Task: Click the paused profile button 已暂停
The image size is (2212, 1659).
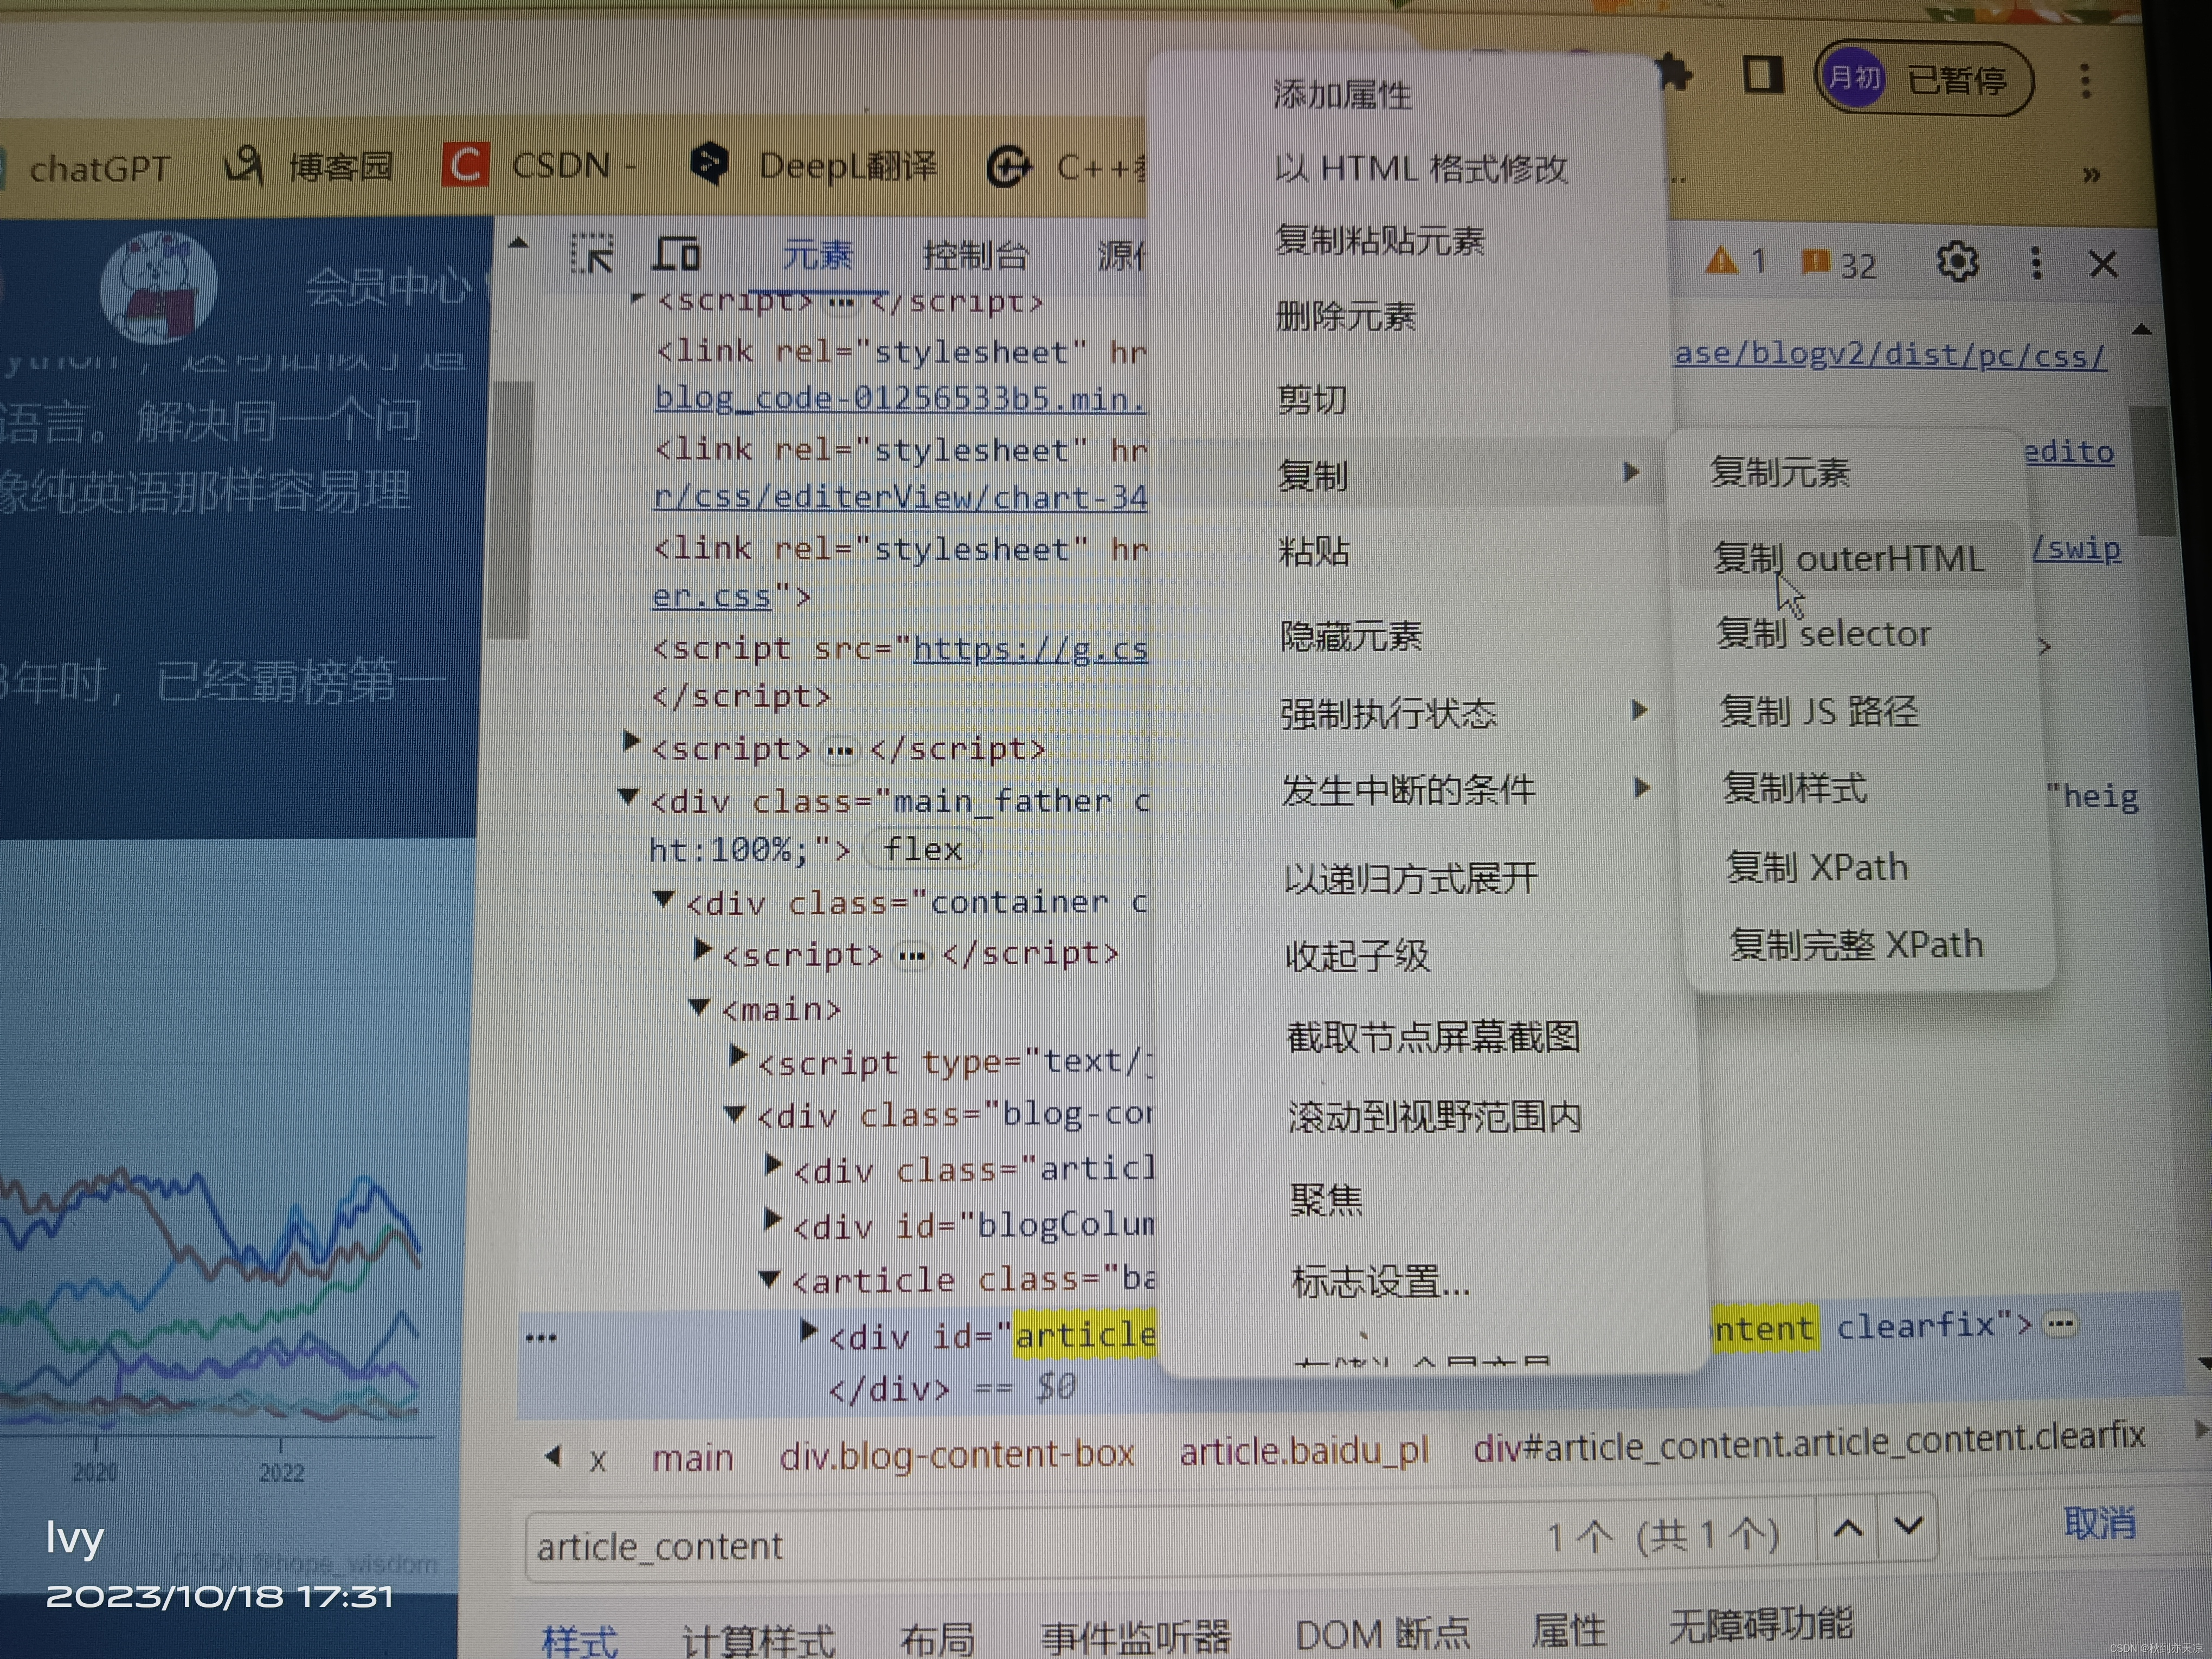Action: 1923,78
